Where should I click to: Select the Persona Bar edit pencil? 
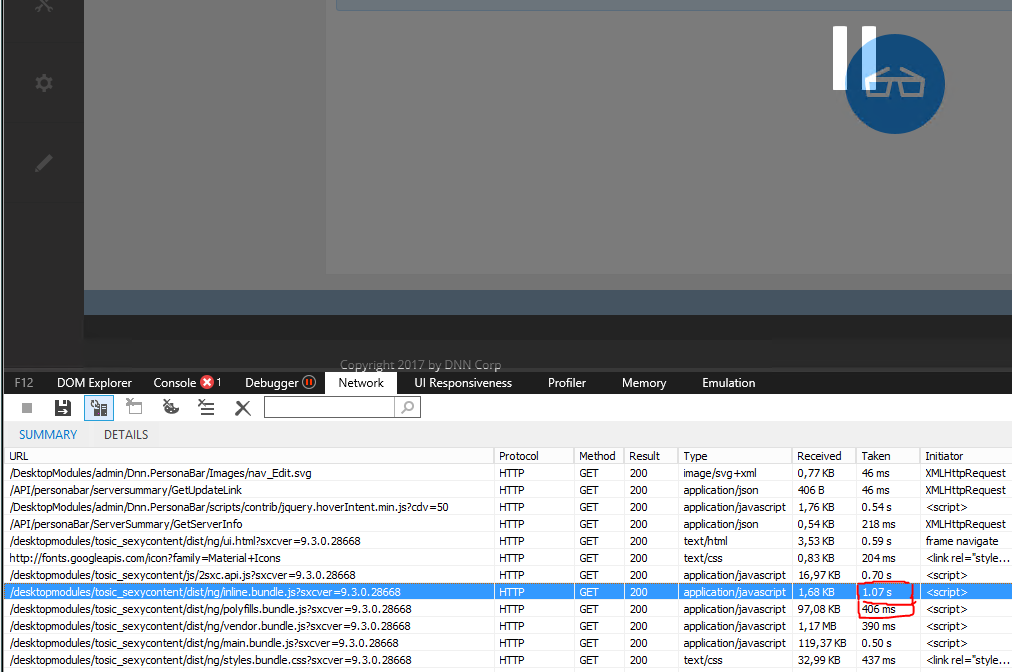click(43, 163)
